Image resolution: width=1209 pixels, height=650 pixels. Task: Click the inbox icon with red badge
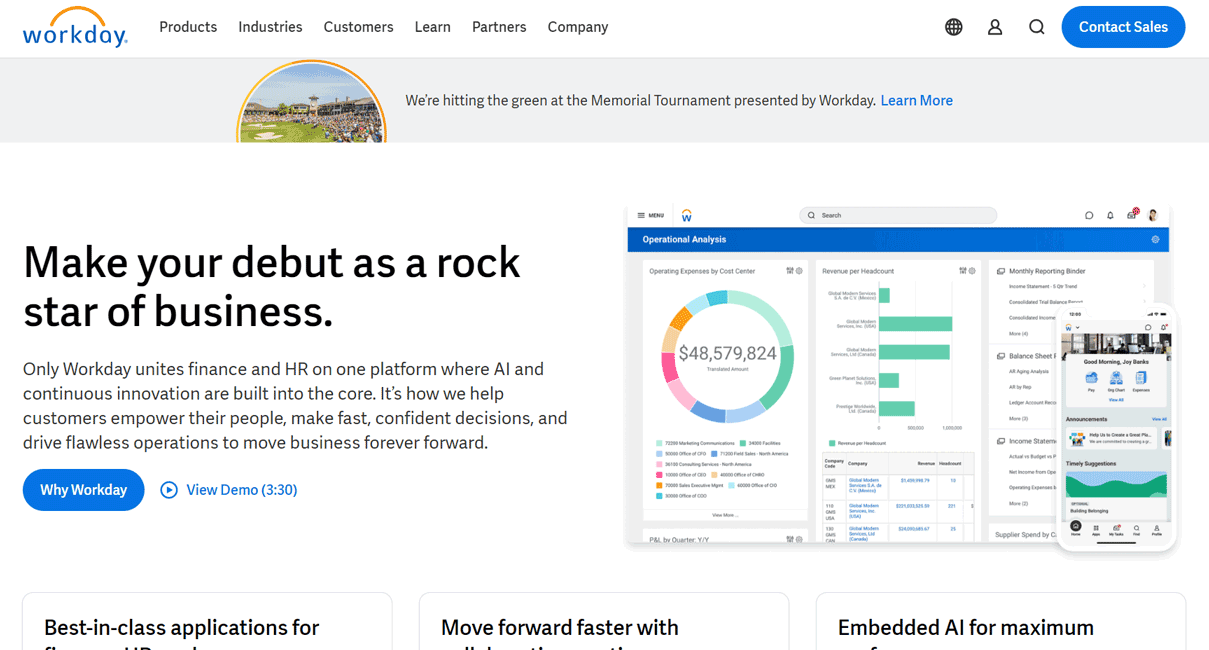(x=1132, y=214)
